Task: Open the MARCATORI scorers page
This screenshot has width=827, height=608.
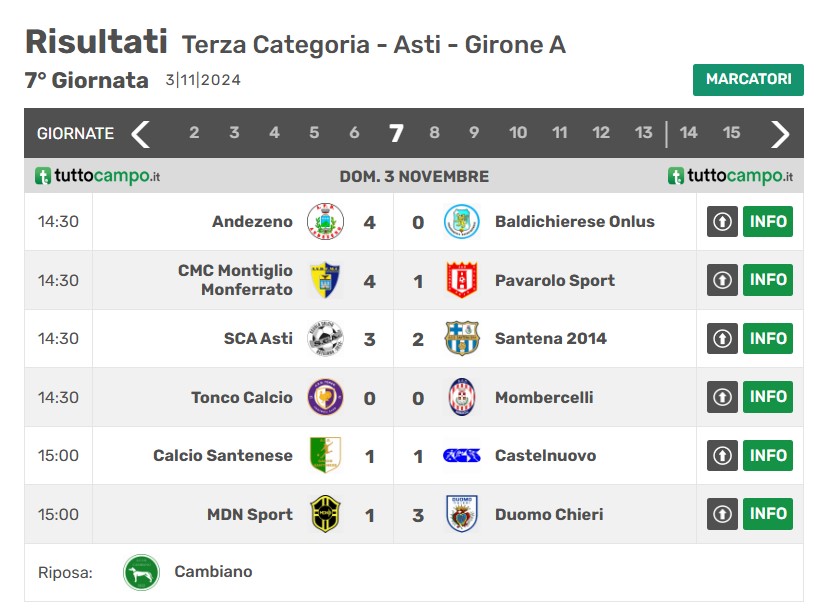Action: (x=748, y=80)
